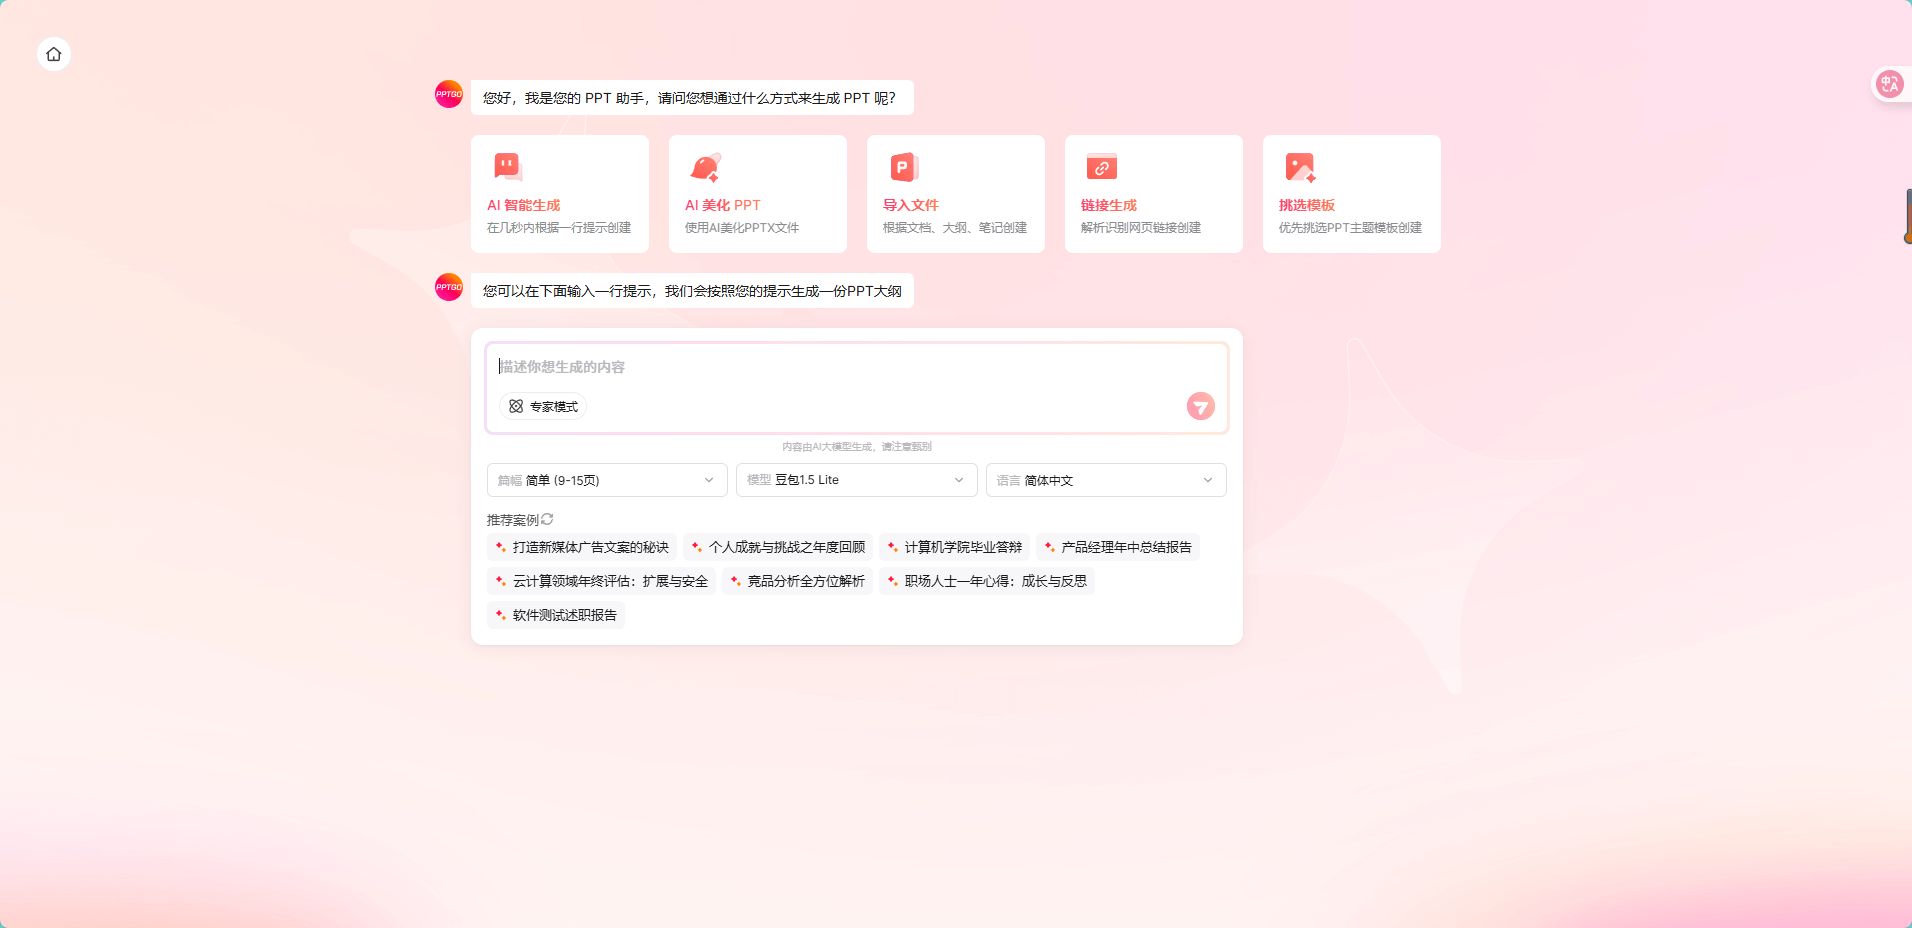Refresh the 推荐案例 suggestions

546,519
